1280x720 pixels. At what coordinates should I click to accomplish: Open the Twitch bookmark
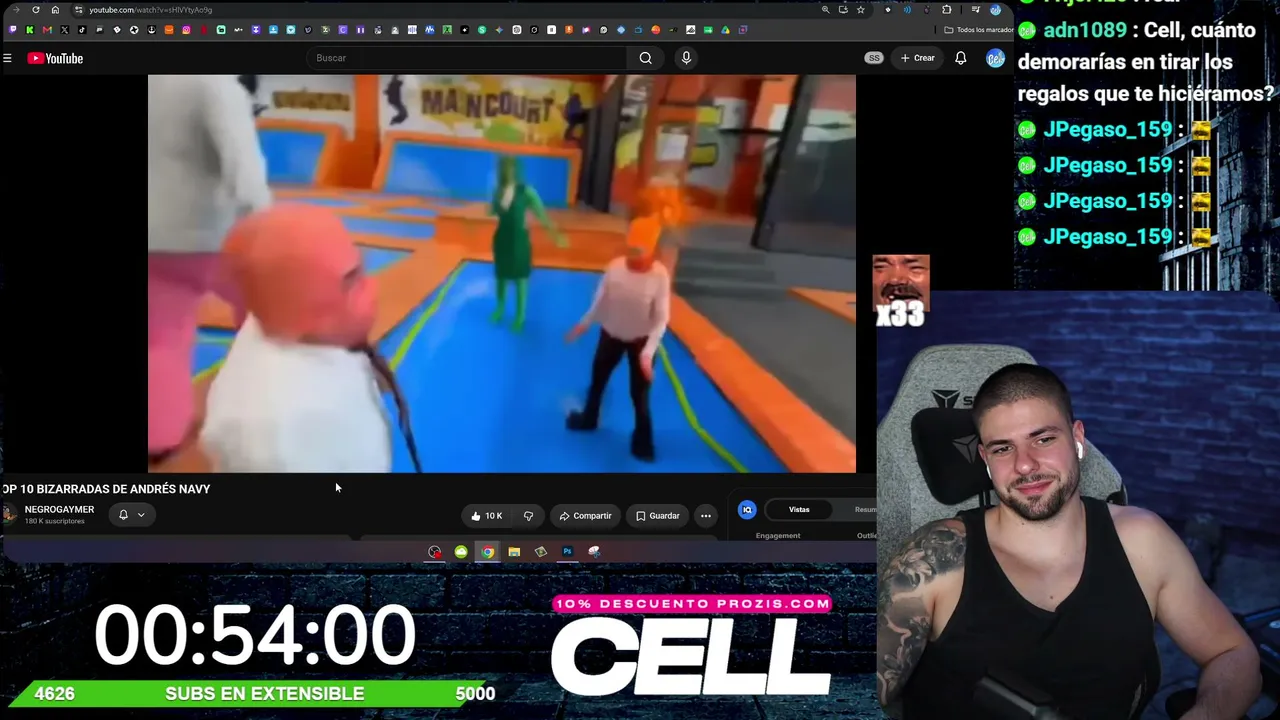pos(12,30)
